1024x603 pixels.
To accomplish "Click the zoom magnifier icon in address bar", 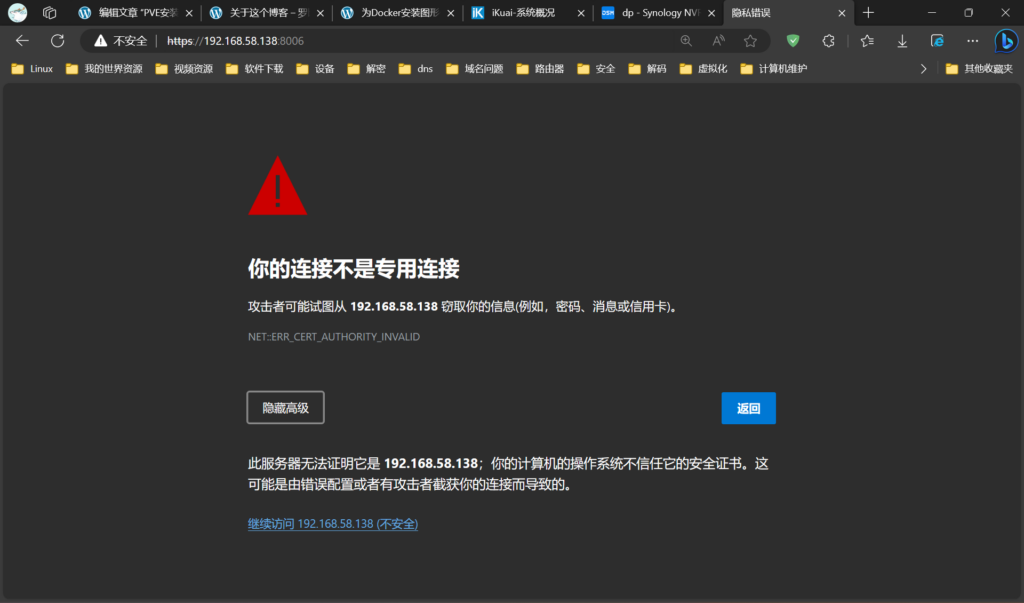I will coord(686,41).
